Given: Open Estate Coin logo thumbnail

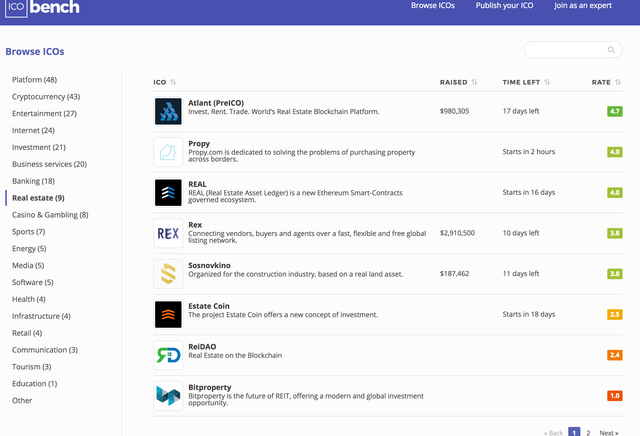Looking at the screenshot, I should [168, 314].
